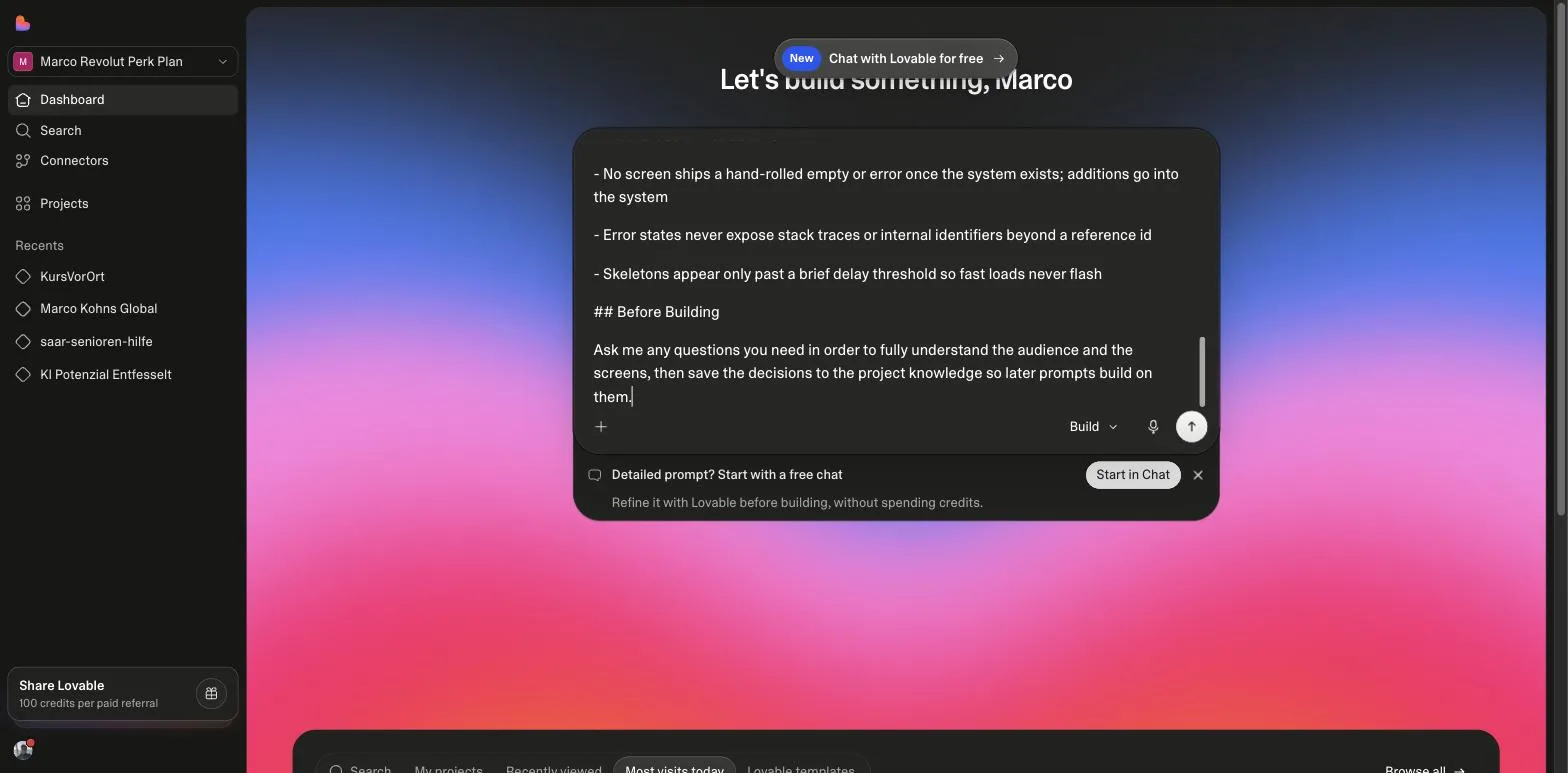Open the KI Potenzial Entfesselt recent project
This screenshot has width=1568, height=773.
coord(122,374)
